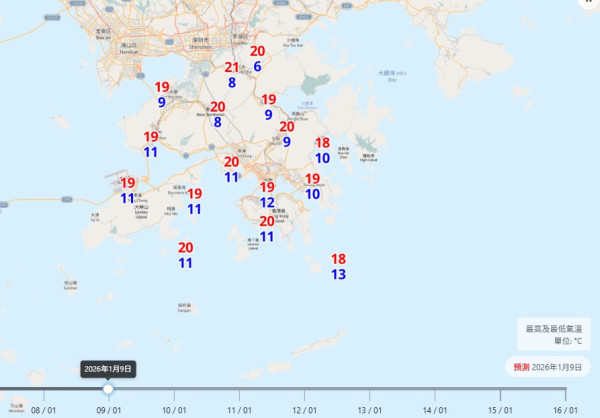600x418 pixels.
Task: Click the 最高及最低氣溫 legend box
Action: (x=554, y=334)
